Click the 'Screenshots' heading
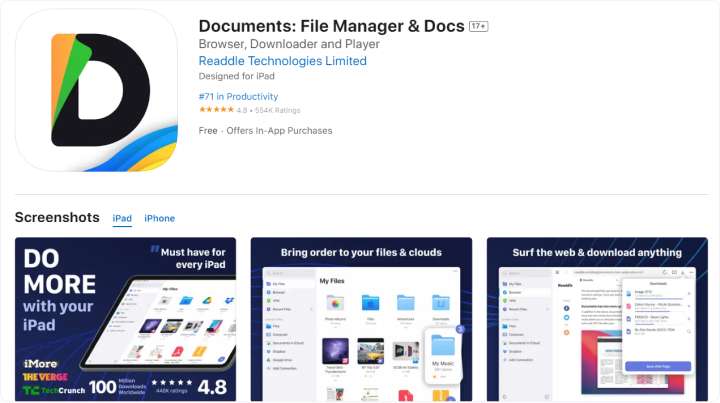 [x=57, y=217]
